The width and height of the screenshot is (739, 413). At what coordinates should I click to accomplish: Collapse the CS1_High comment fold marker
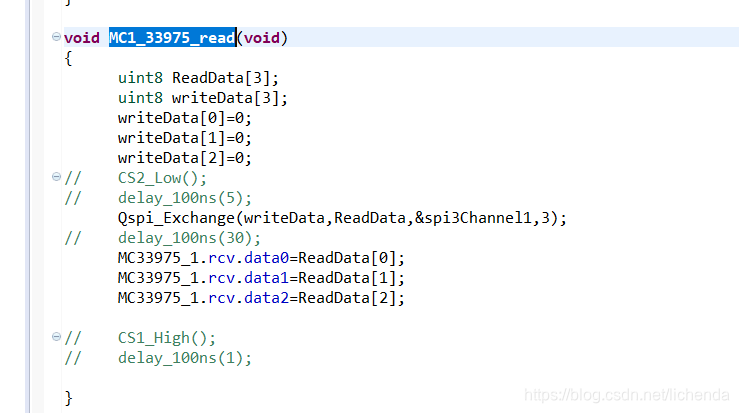(56, 337)
